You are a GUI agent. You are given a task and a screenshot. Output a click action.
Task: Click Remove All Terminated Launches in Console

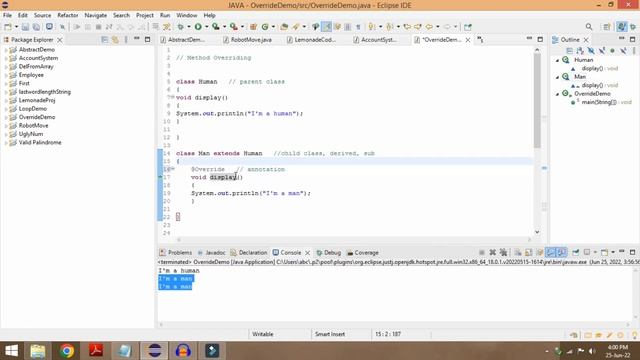(x=503, y=252)
